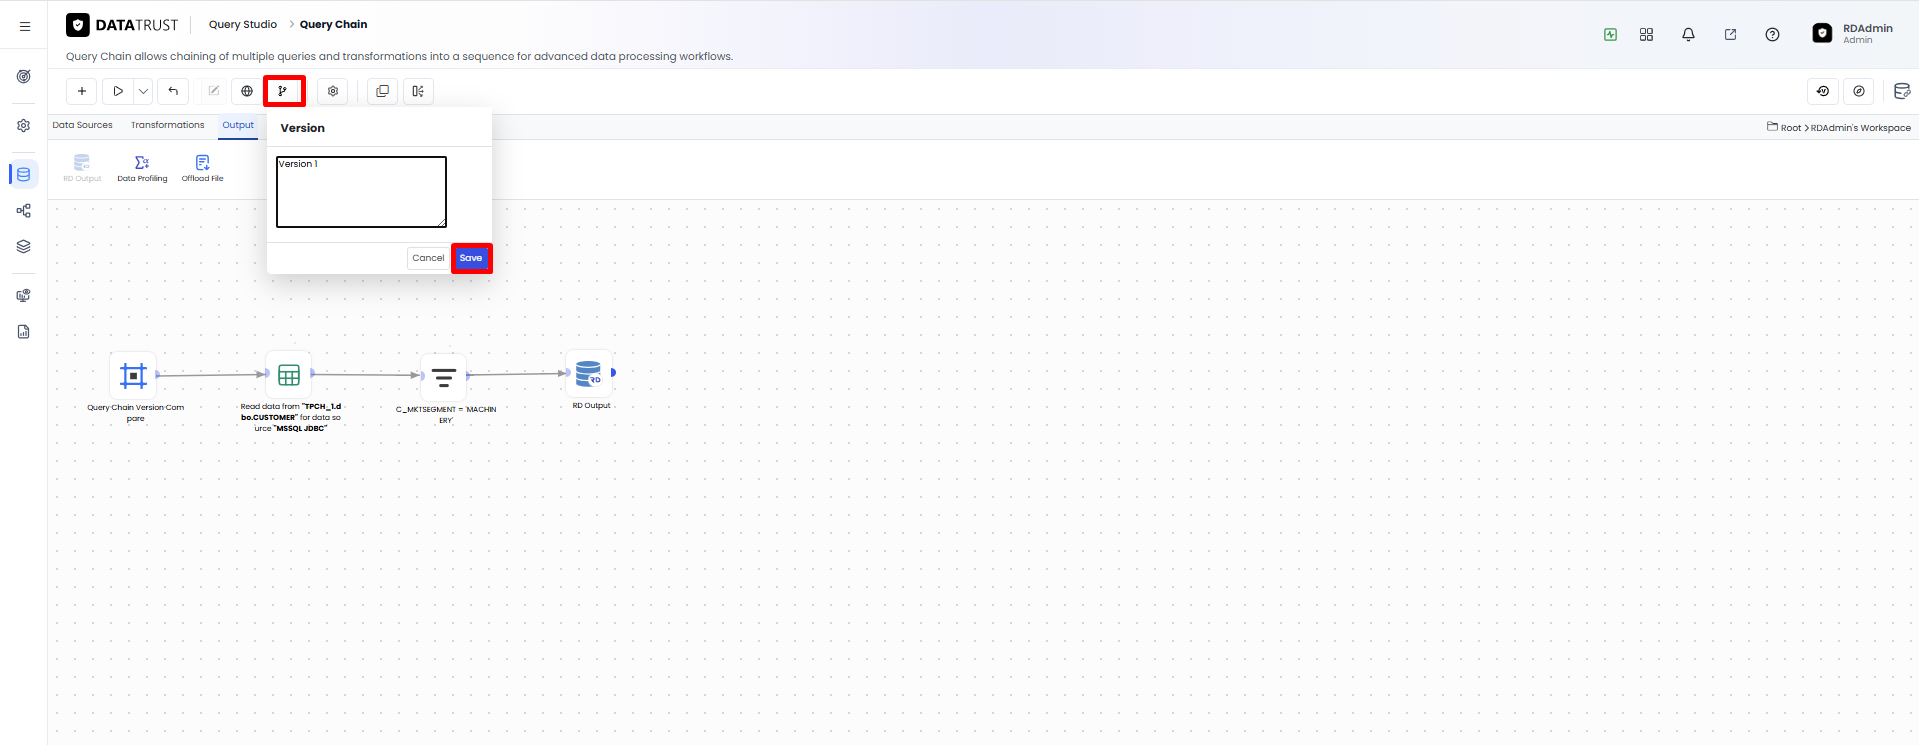
Task: Select the Query Chain Version Compare node
Action: pos(133,375)
